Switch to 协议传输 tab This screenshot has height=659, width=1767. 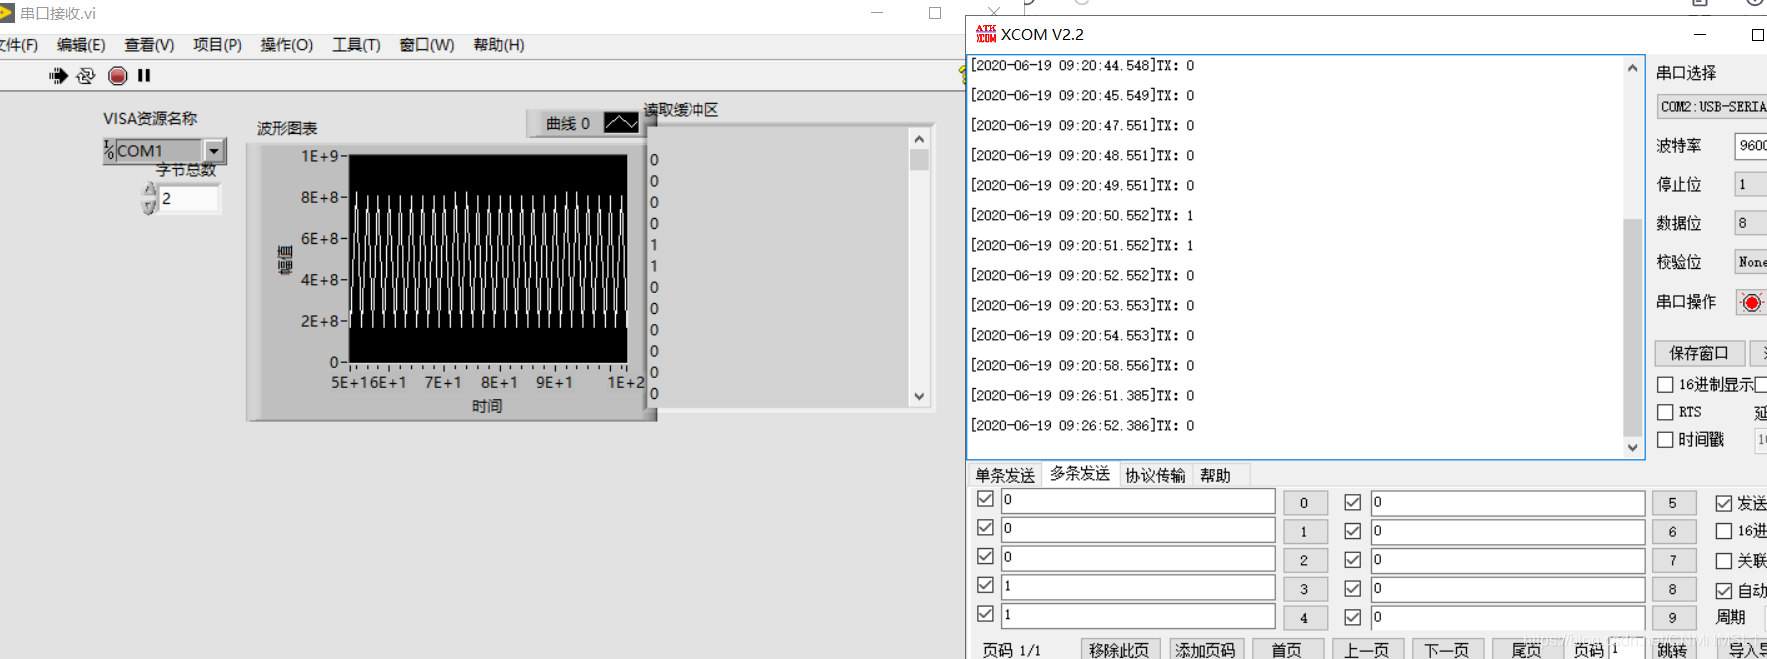tap(1155, 475)
